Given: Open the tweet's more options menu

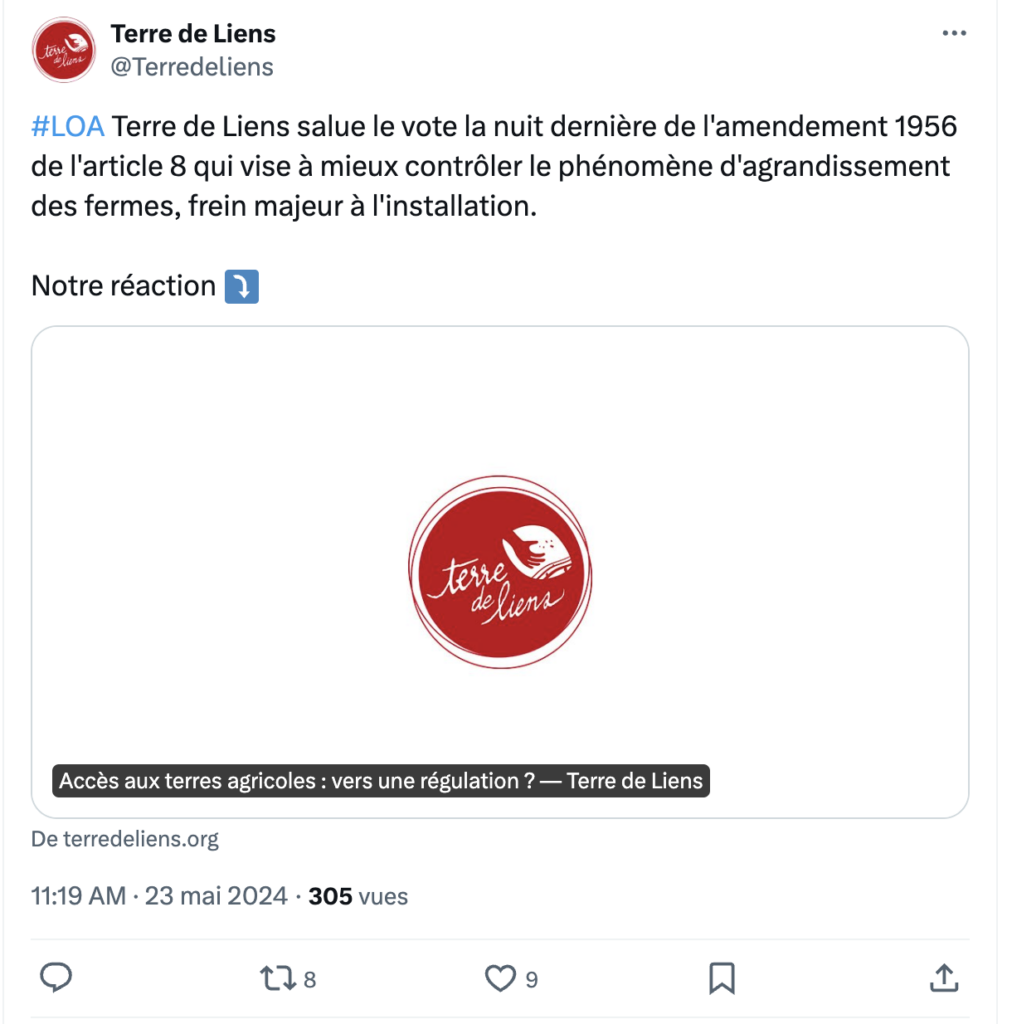Looking at the screenshot, I should click(x=955, y=34).
